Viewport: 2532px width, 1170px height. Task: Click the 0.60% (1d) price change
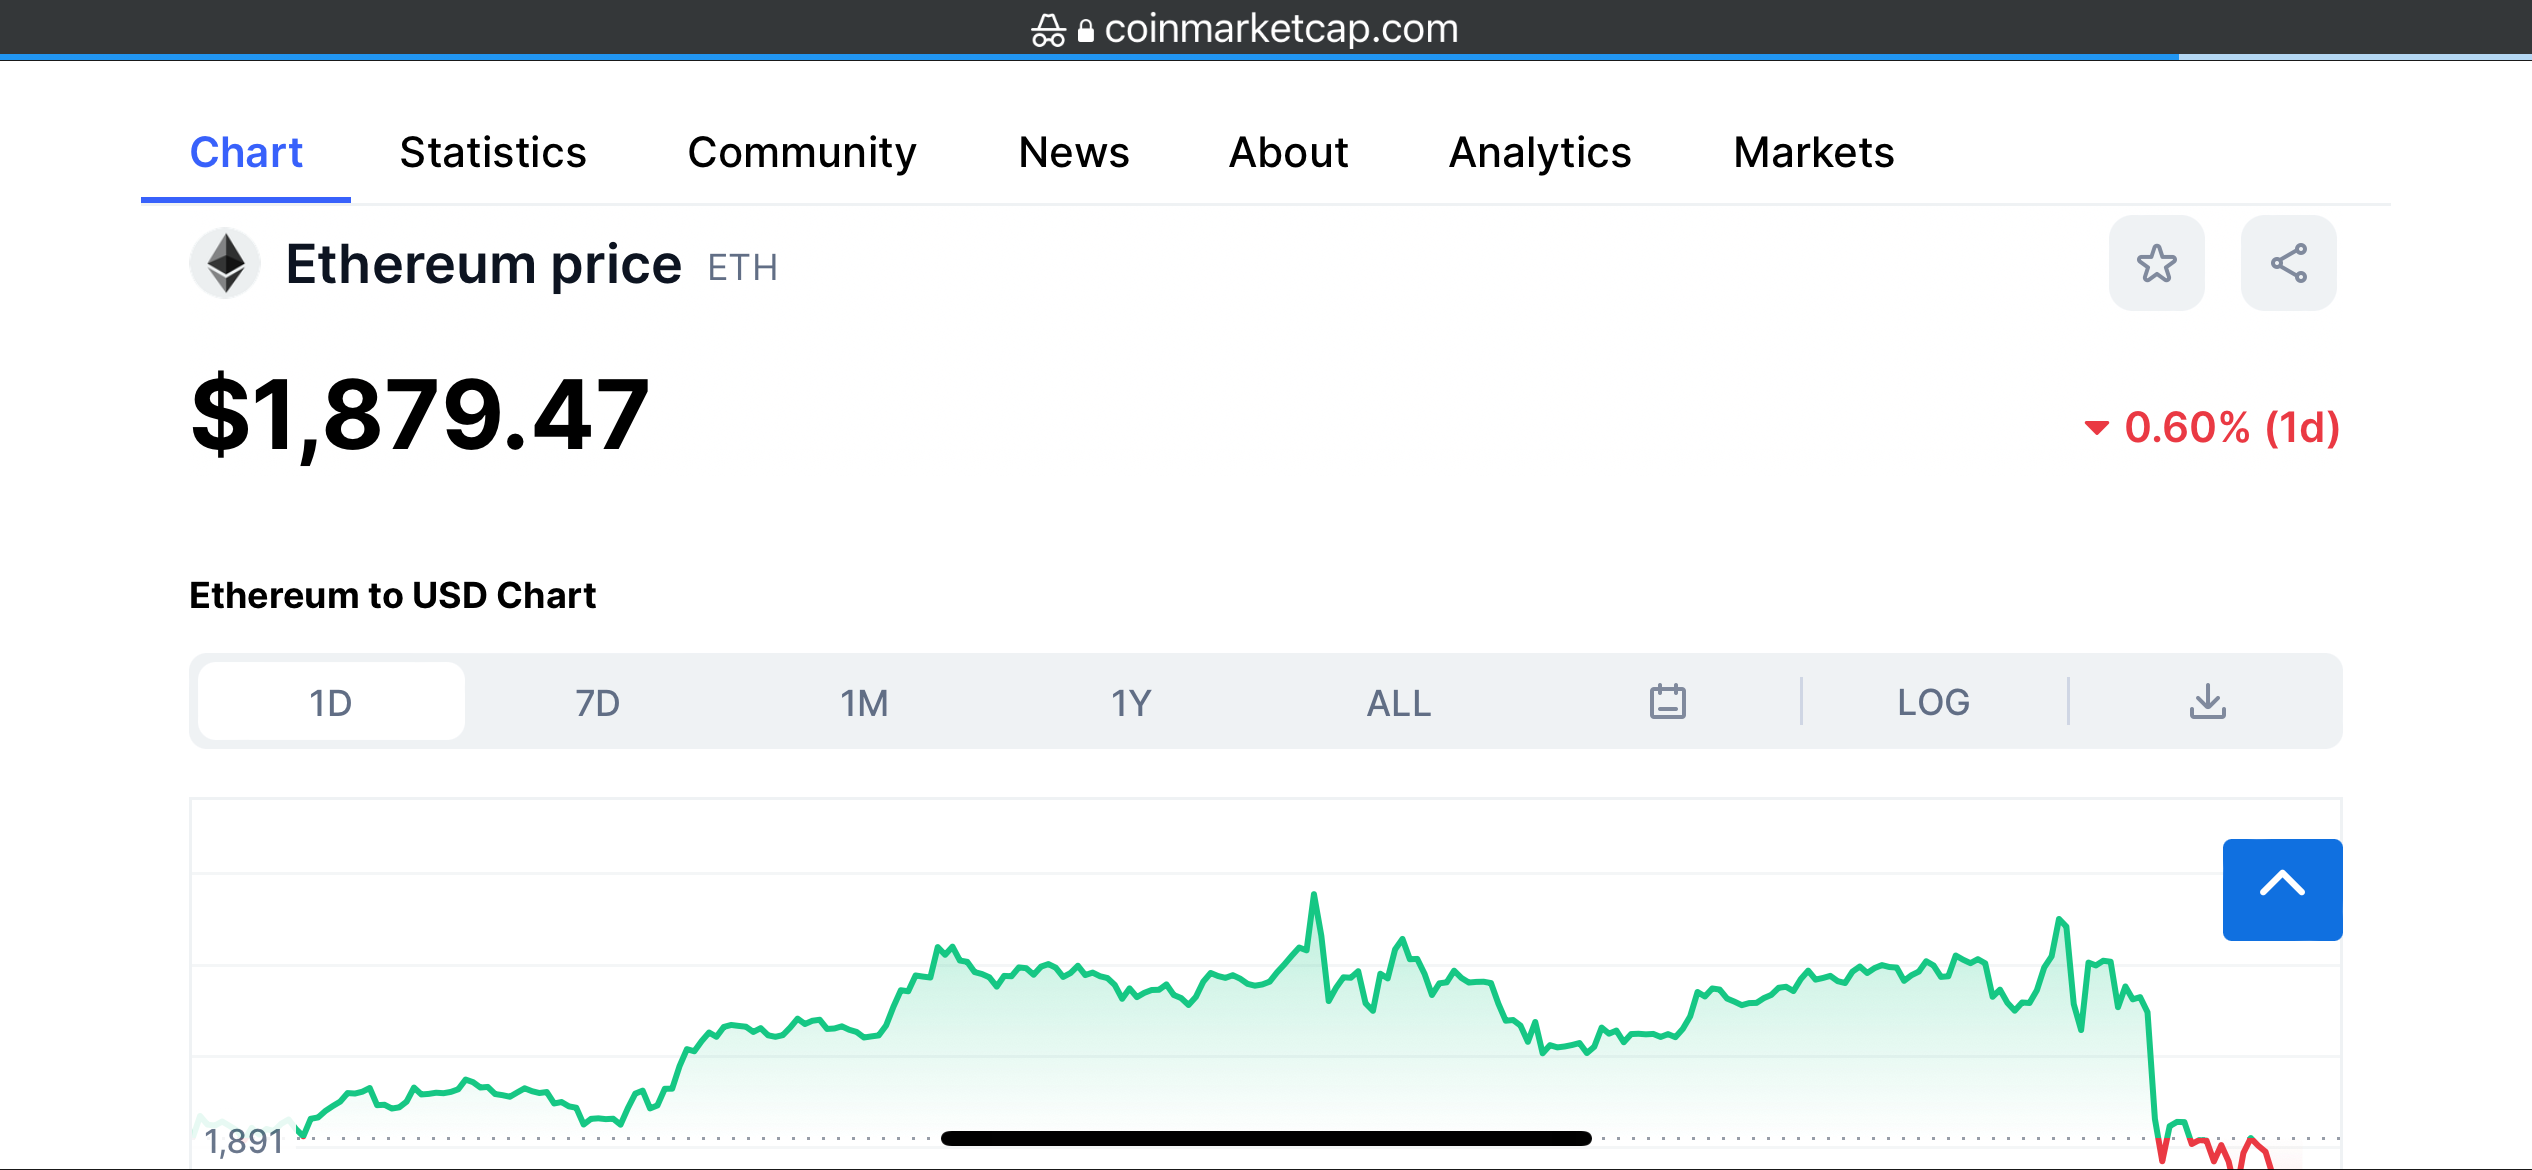[2211, 427]
